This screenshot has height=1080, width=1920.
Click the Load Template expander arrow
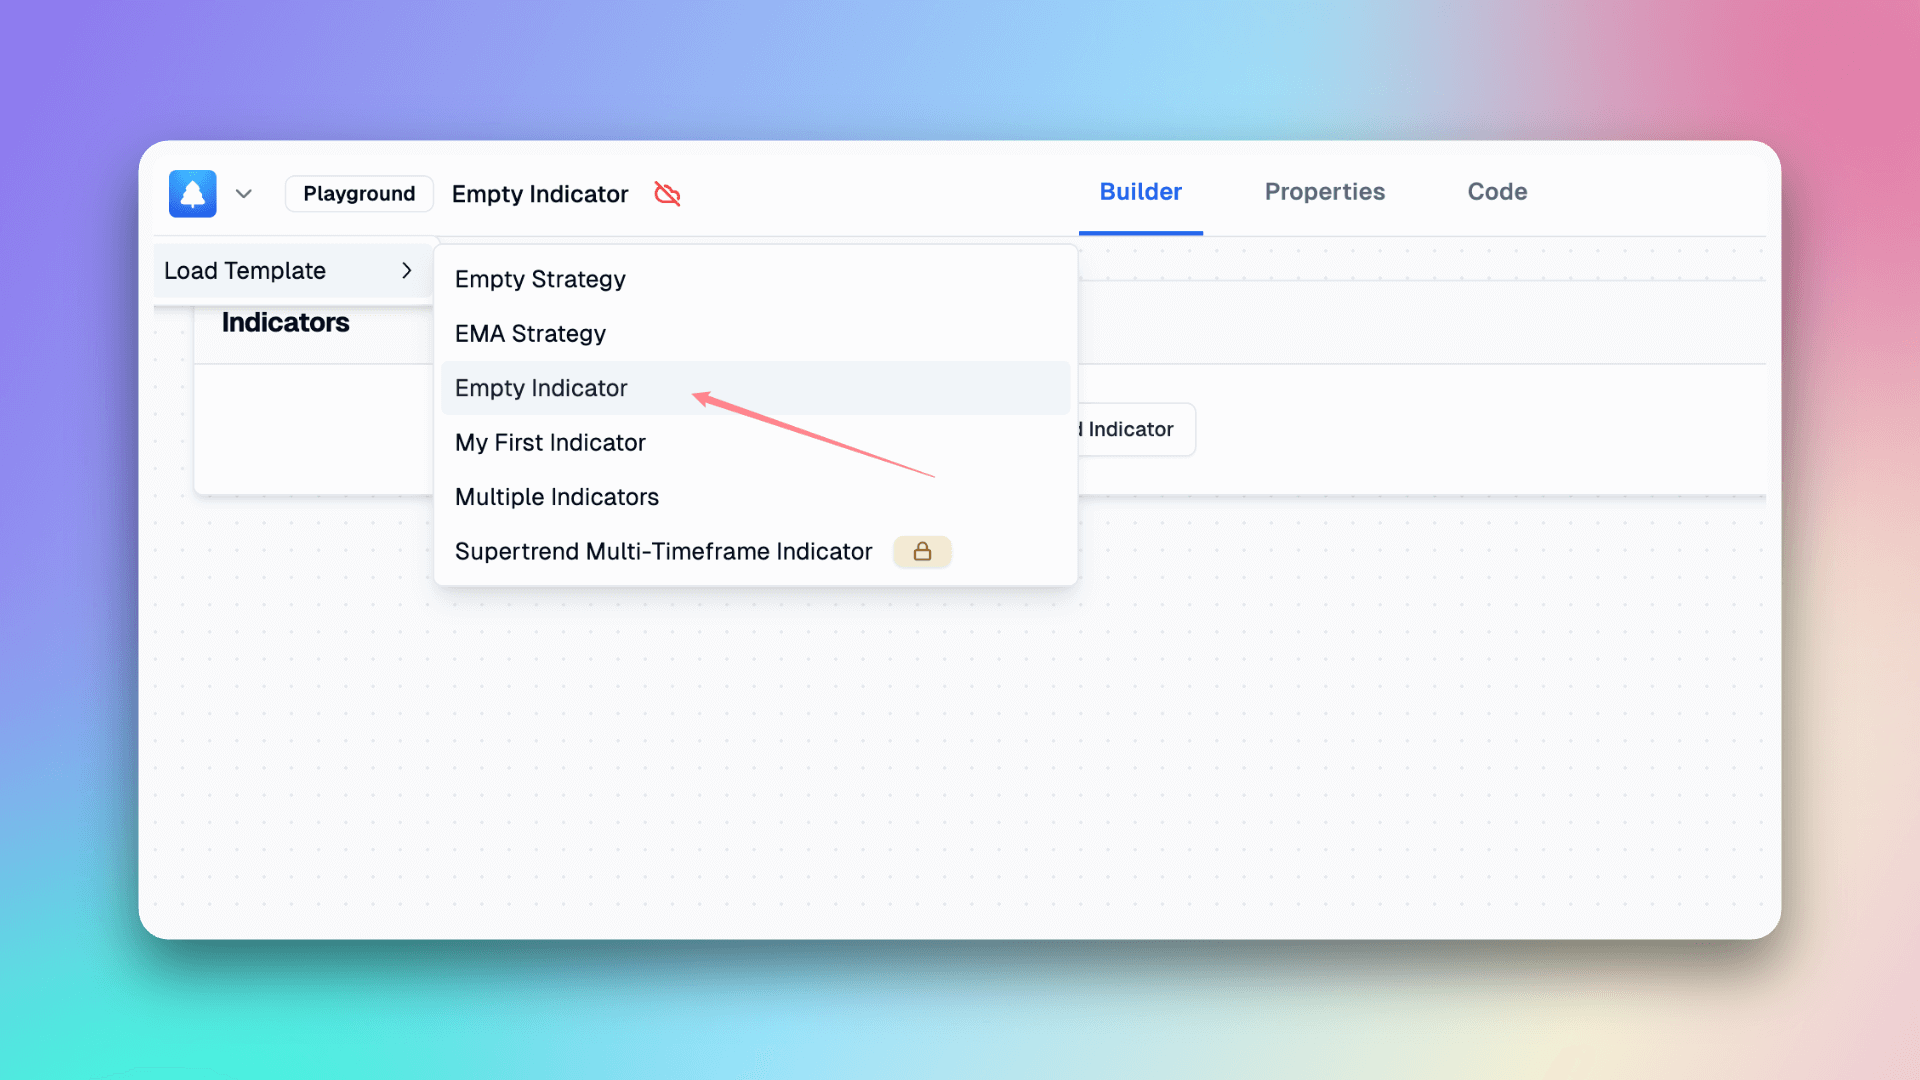point(407,270)
